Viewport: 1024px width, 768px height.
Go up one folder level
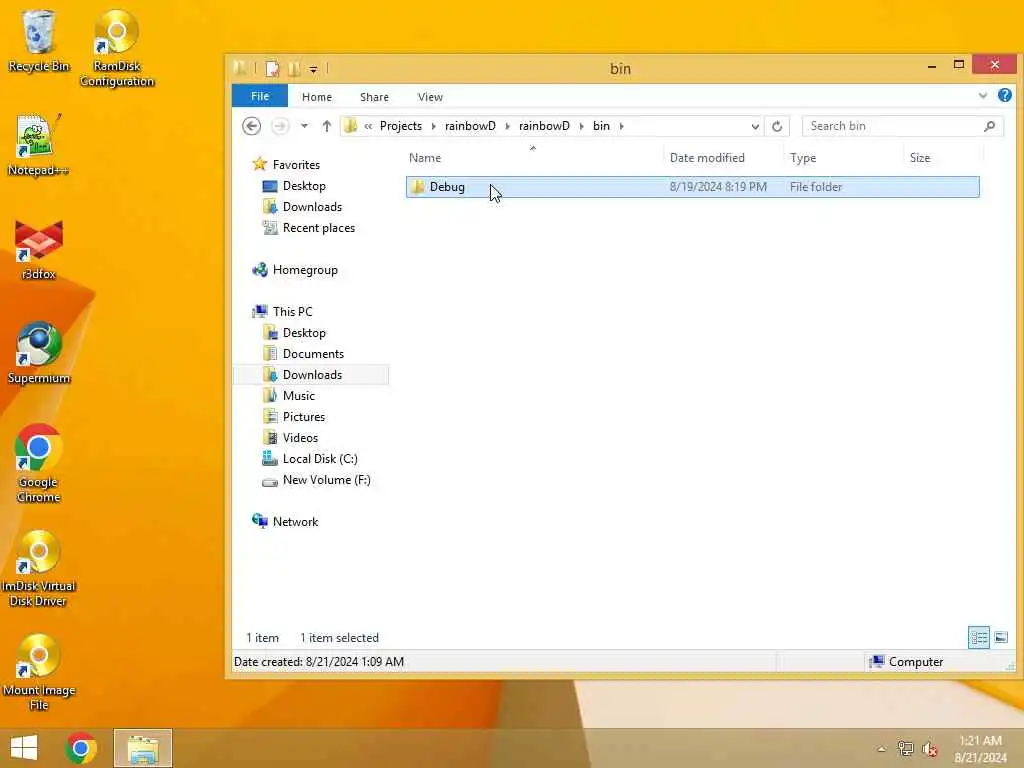(x=327, y=126)
